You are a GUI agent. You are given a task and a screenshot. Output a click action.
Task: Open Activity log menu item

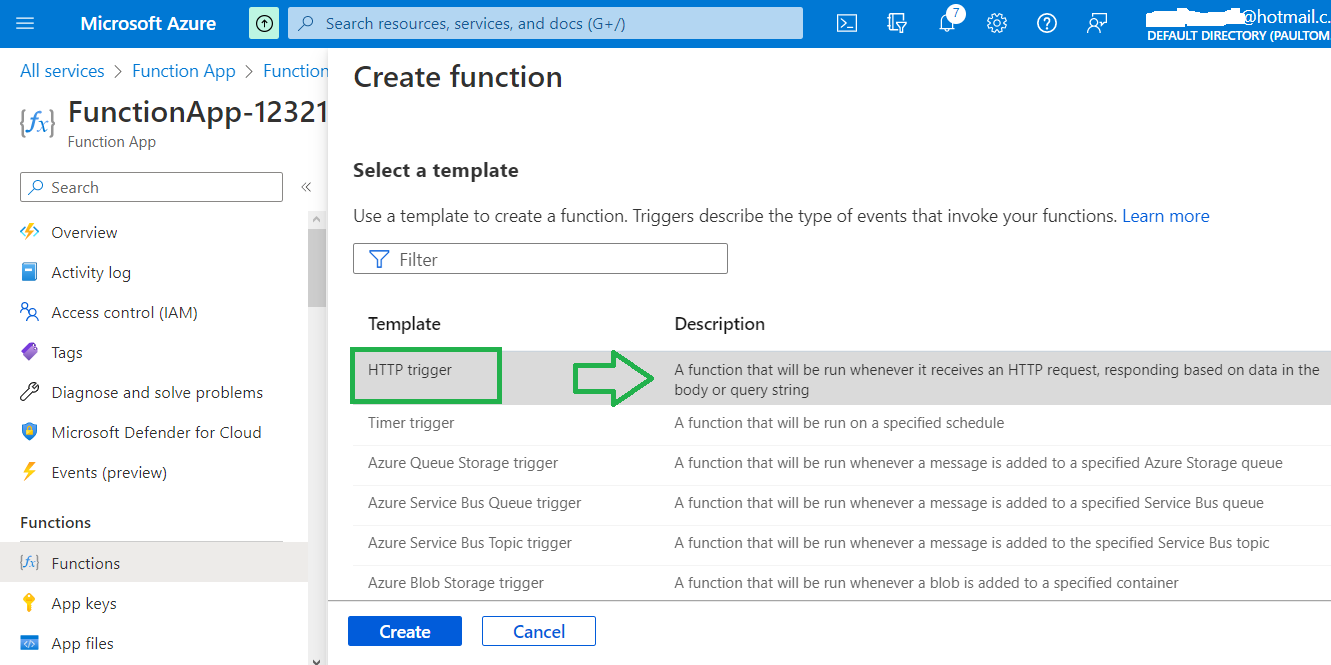click(91, 272)
